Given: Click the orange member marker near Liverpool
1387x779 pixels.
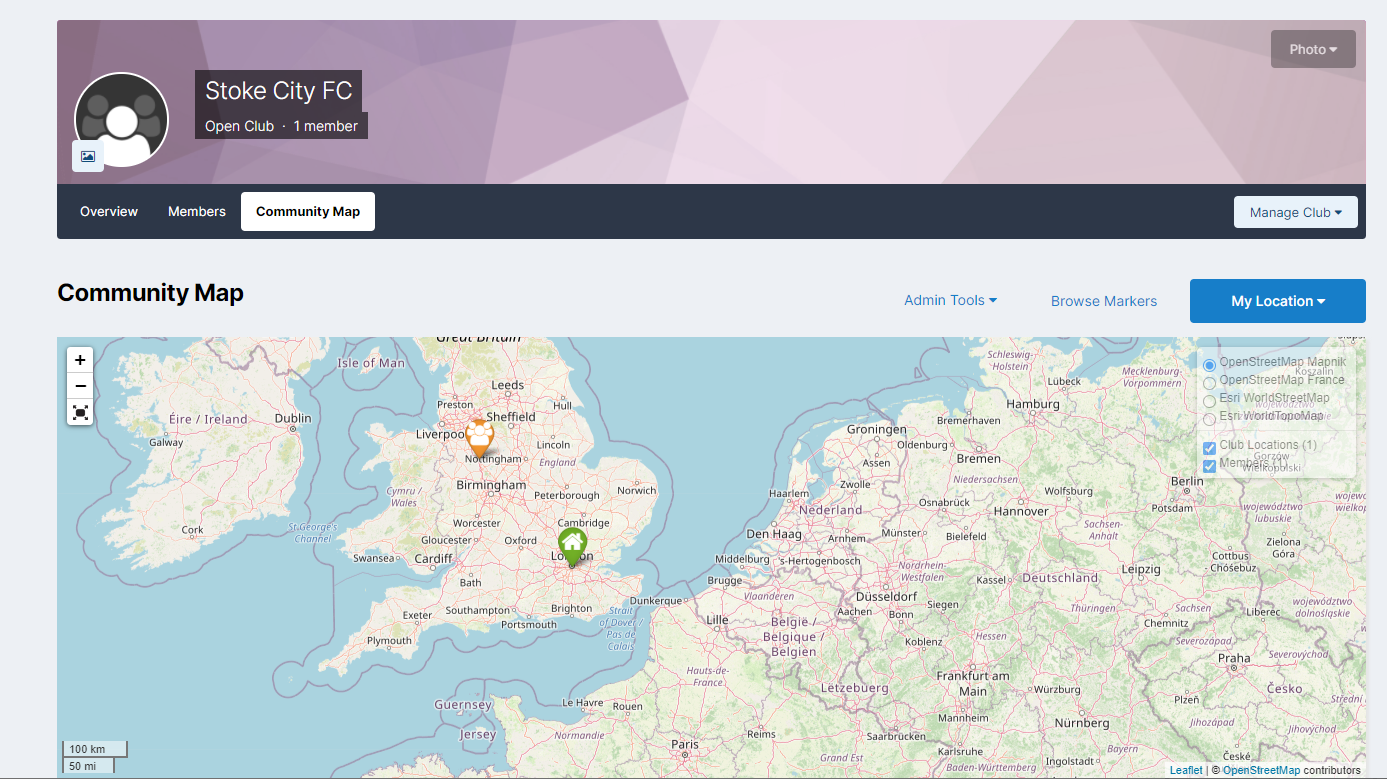Looking at the screenshot, I should tap(480, 436).
